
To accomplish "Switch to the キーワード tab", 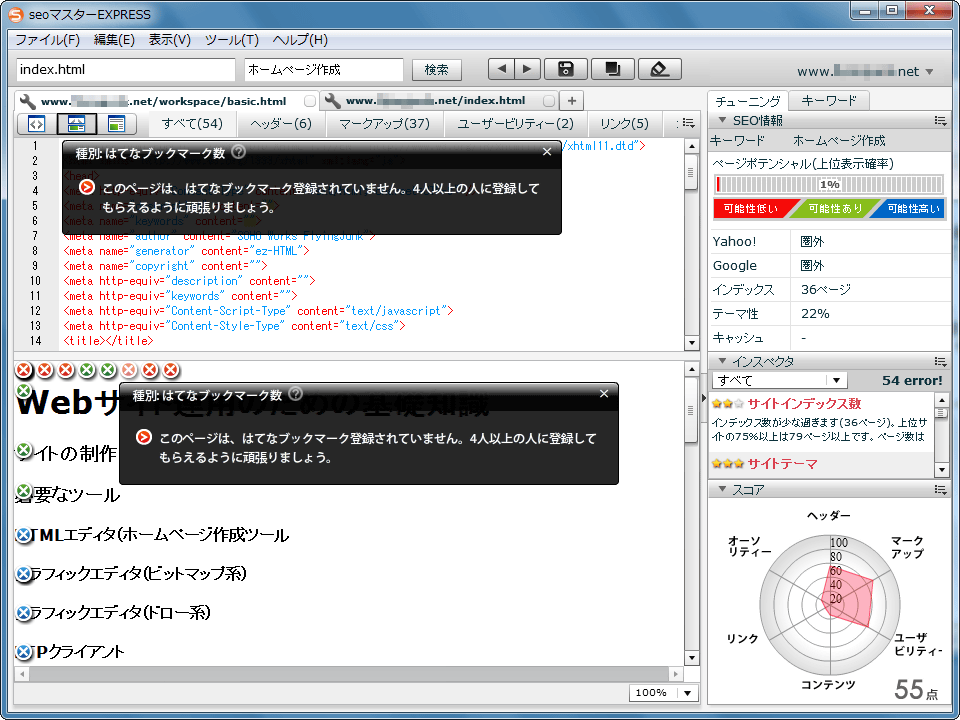I will point(829,100).
